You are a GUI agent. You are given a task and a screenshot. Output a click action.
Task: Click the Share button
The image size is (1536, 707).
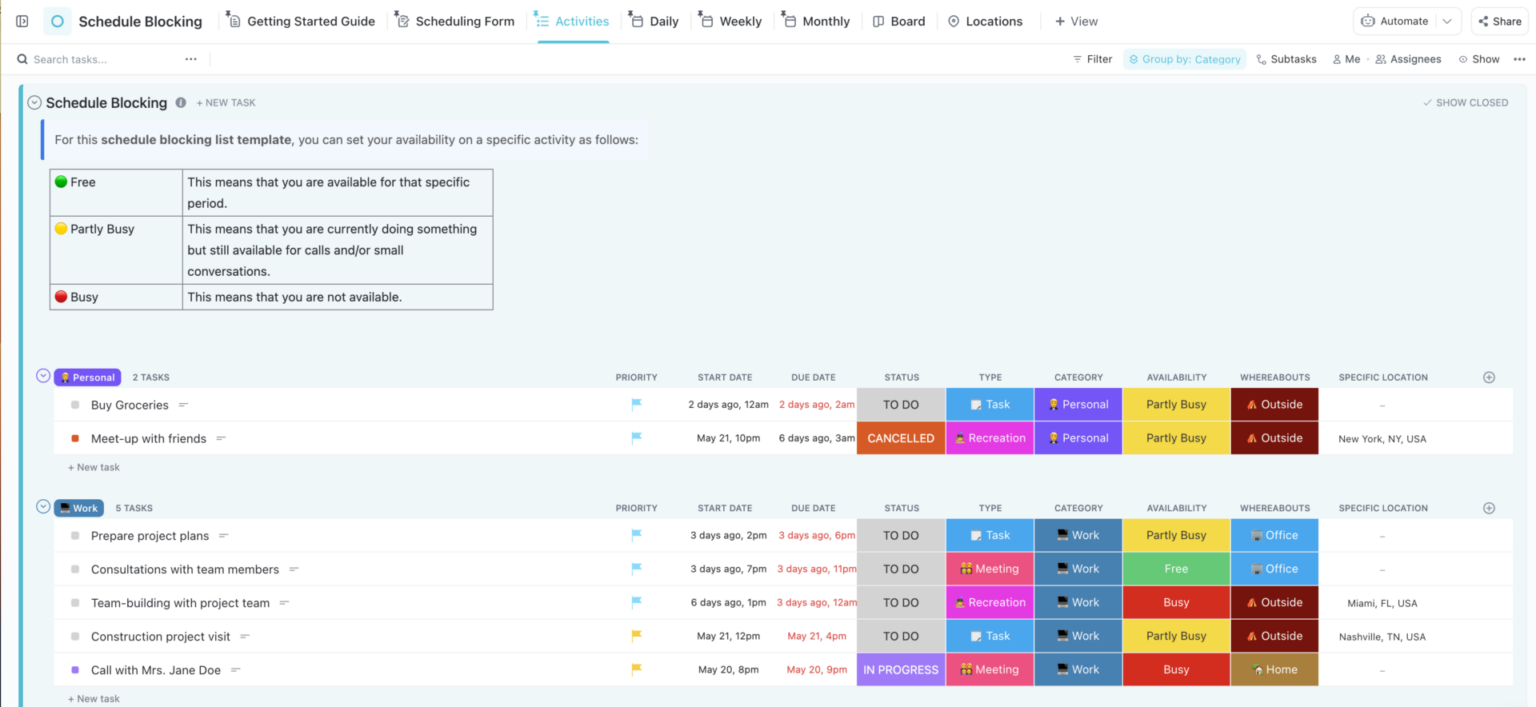[1499, 20]
